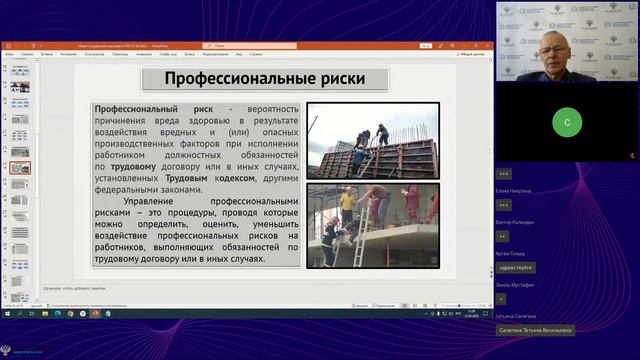Open Yandex Browser from the taskbar
The image size is (640, 360).
pos(83,313)
